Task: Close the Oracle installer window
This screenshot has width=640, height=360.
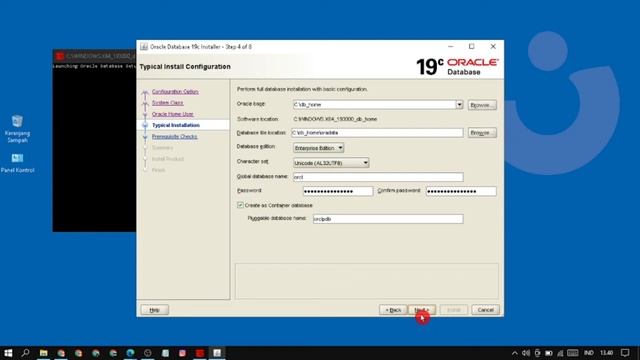Action: point(493,47)
